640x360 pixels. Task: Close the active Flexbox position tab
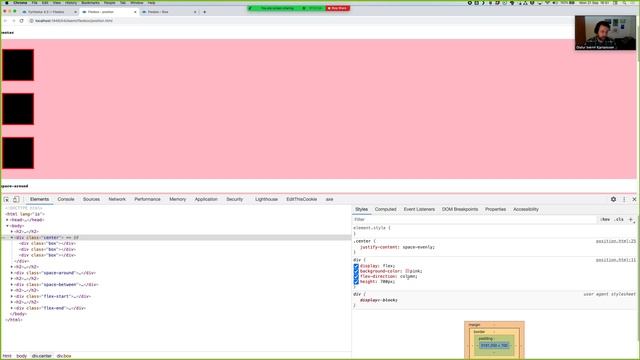coord(135,12)
